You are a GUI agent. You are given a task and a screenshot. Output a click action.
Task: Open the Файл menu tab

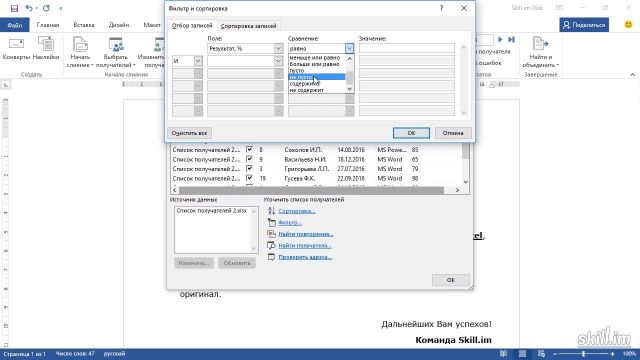click(x=15, y=25)
